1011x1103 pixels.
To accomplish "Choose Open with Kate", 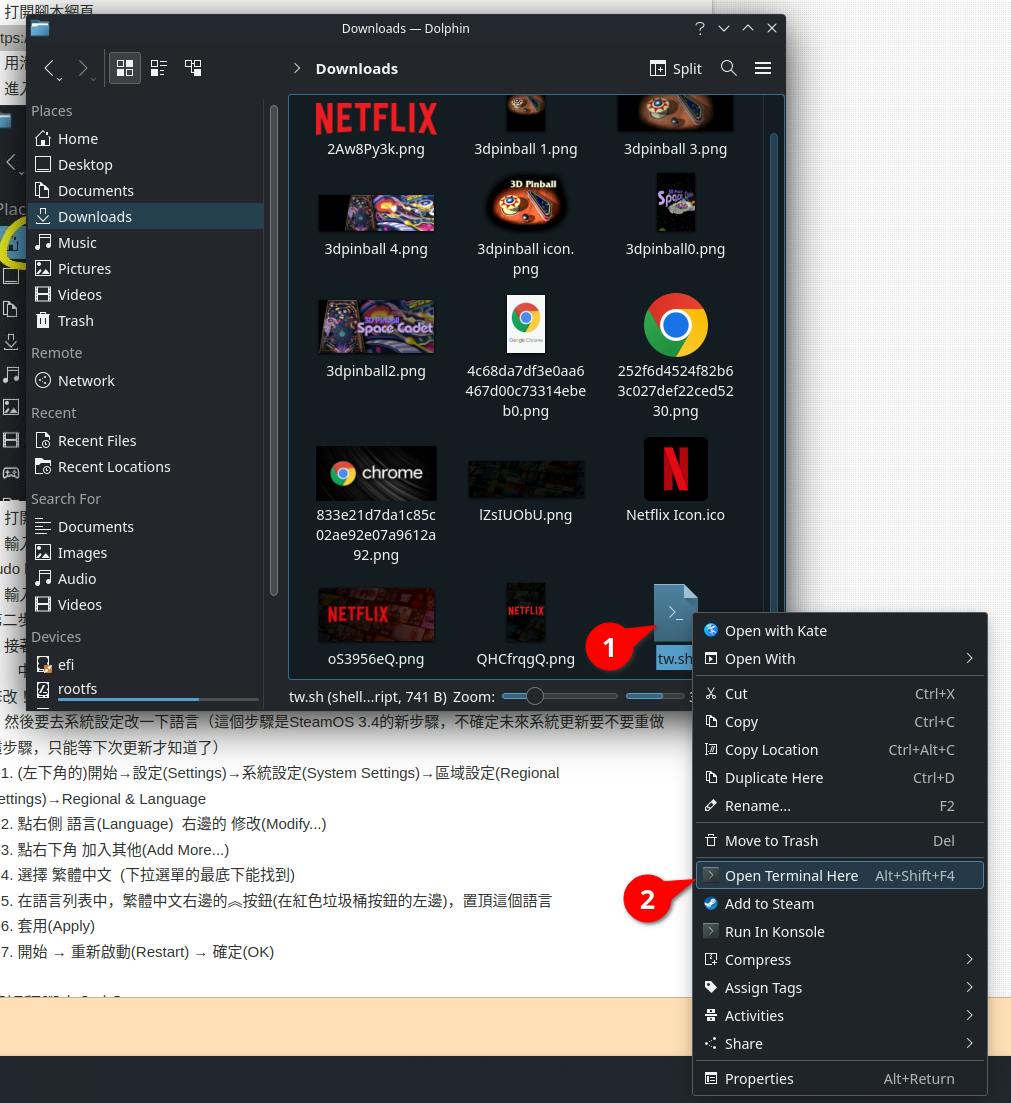I will pyautogui.click(x=840, y=631).
